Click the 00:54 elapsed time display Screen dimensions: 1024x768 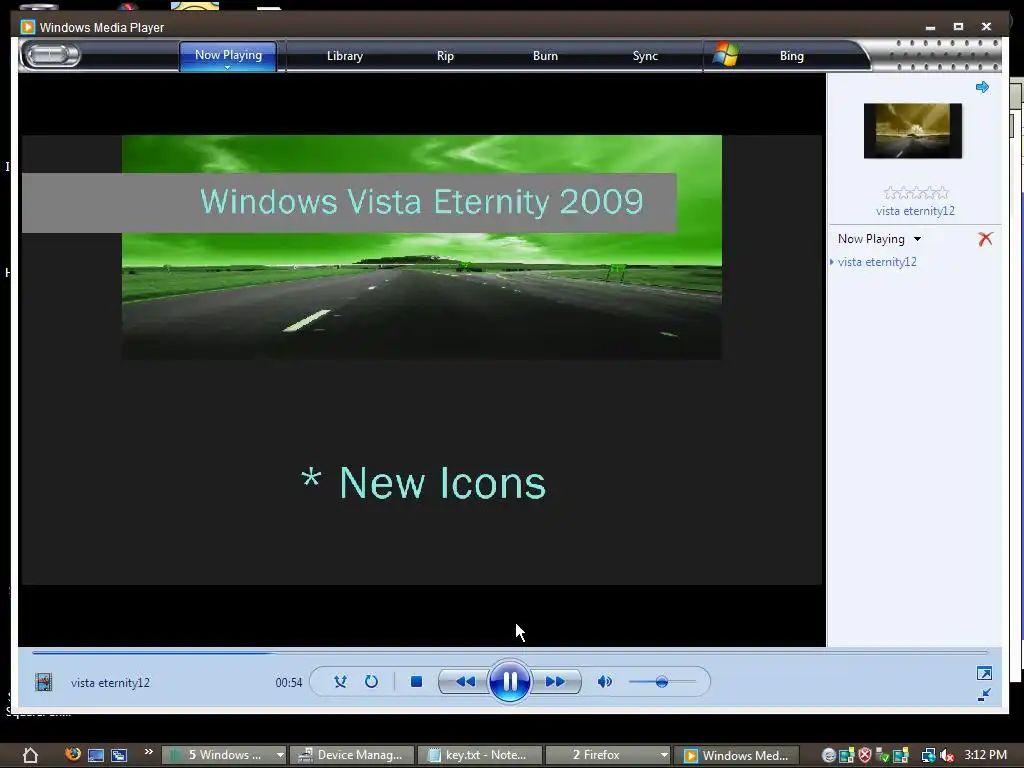[x=289, y=682]
